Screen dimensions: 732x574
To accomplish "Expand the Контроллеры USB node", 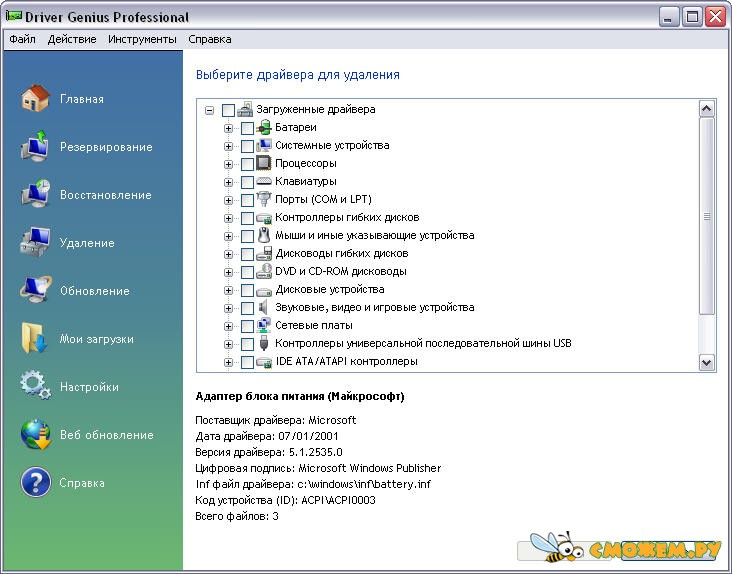I will tap(228, 345).
